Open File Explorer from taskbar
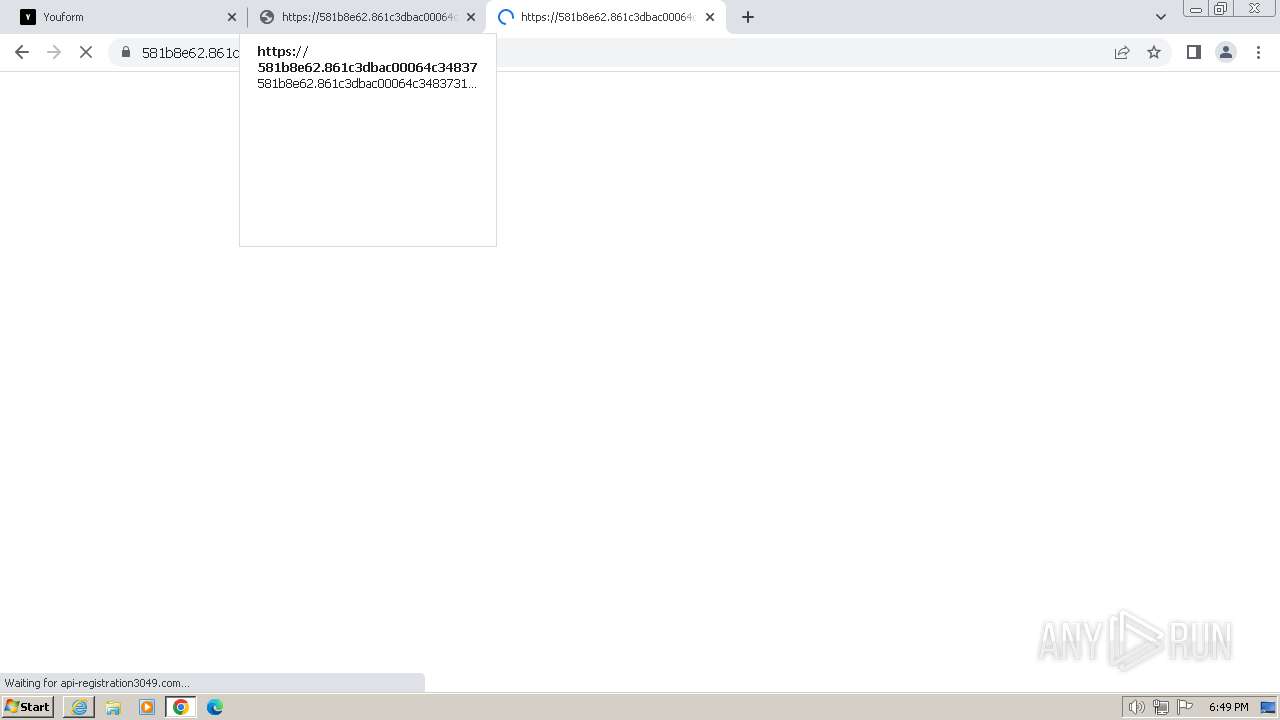The height and width of the screenshot is (720, 1280). pyautogui.click(x=113, y=707)
